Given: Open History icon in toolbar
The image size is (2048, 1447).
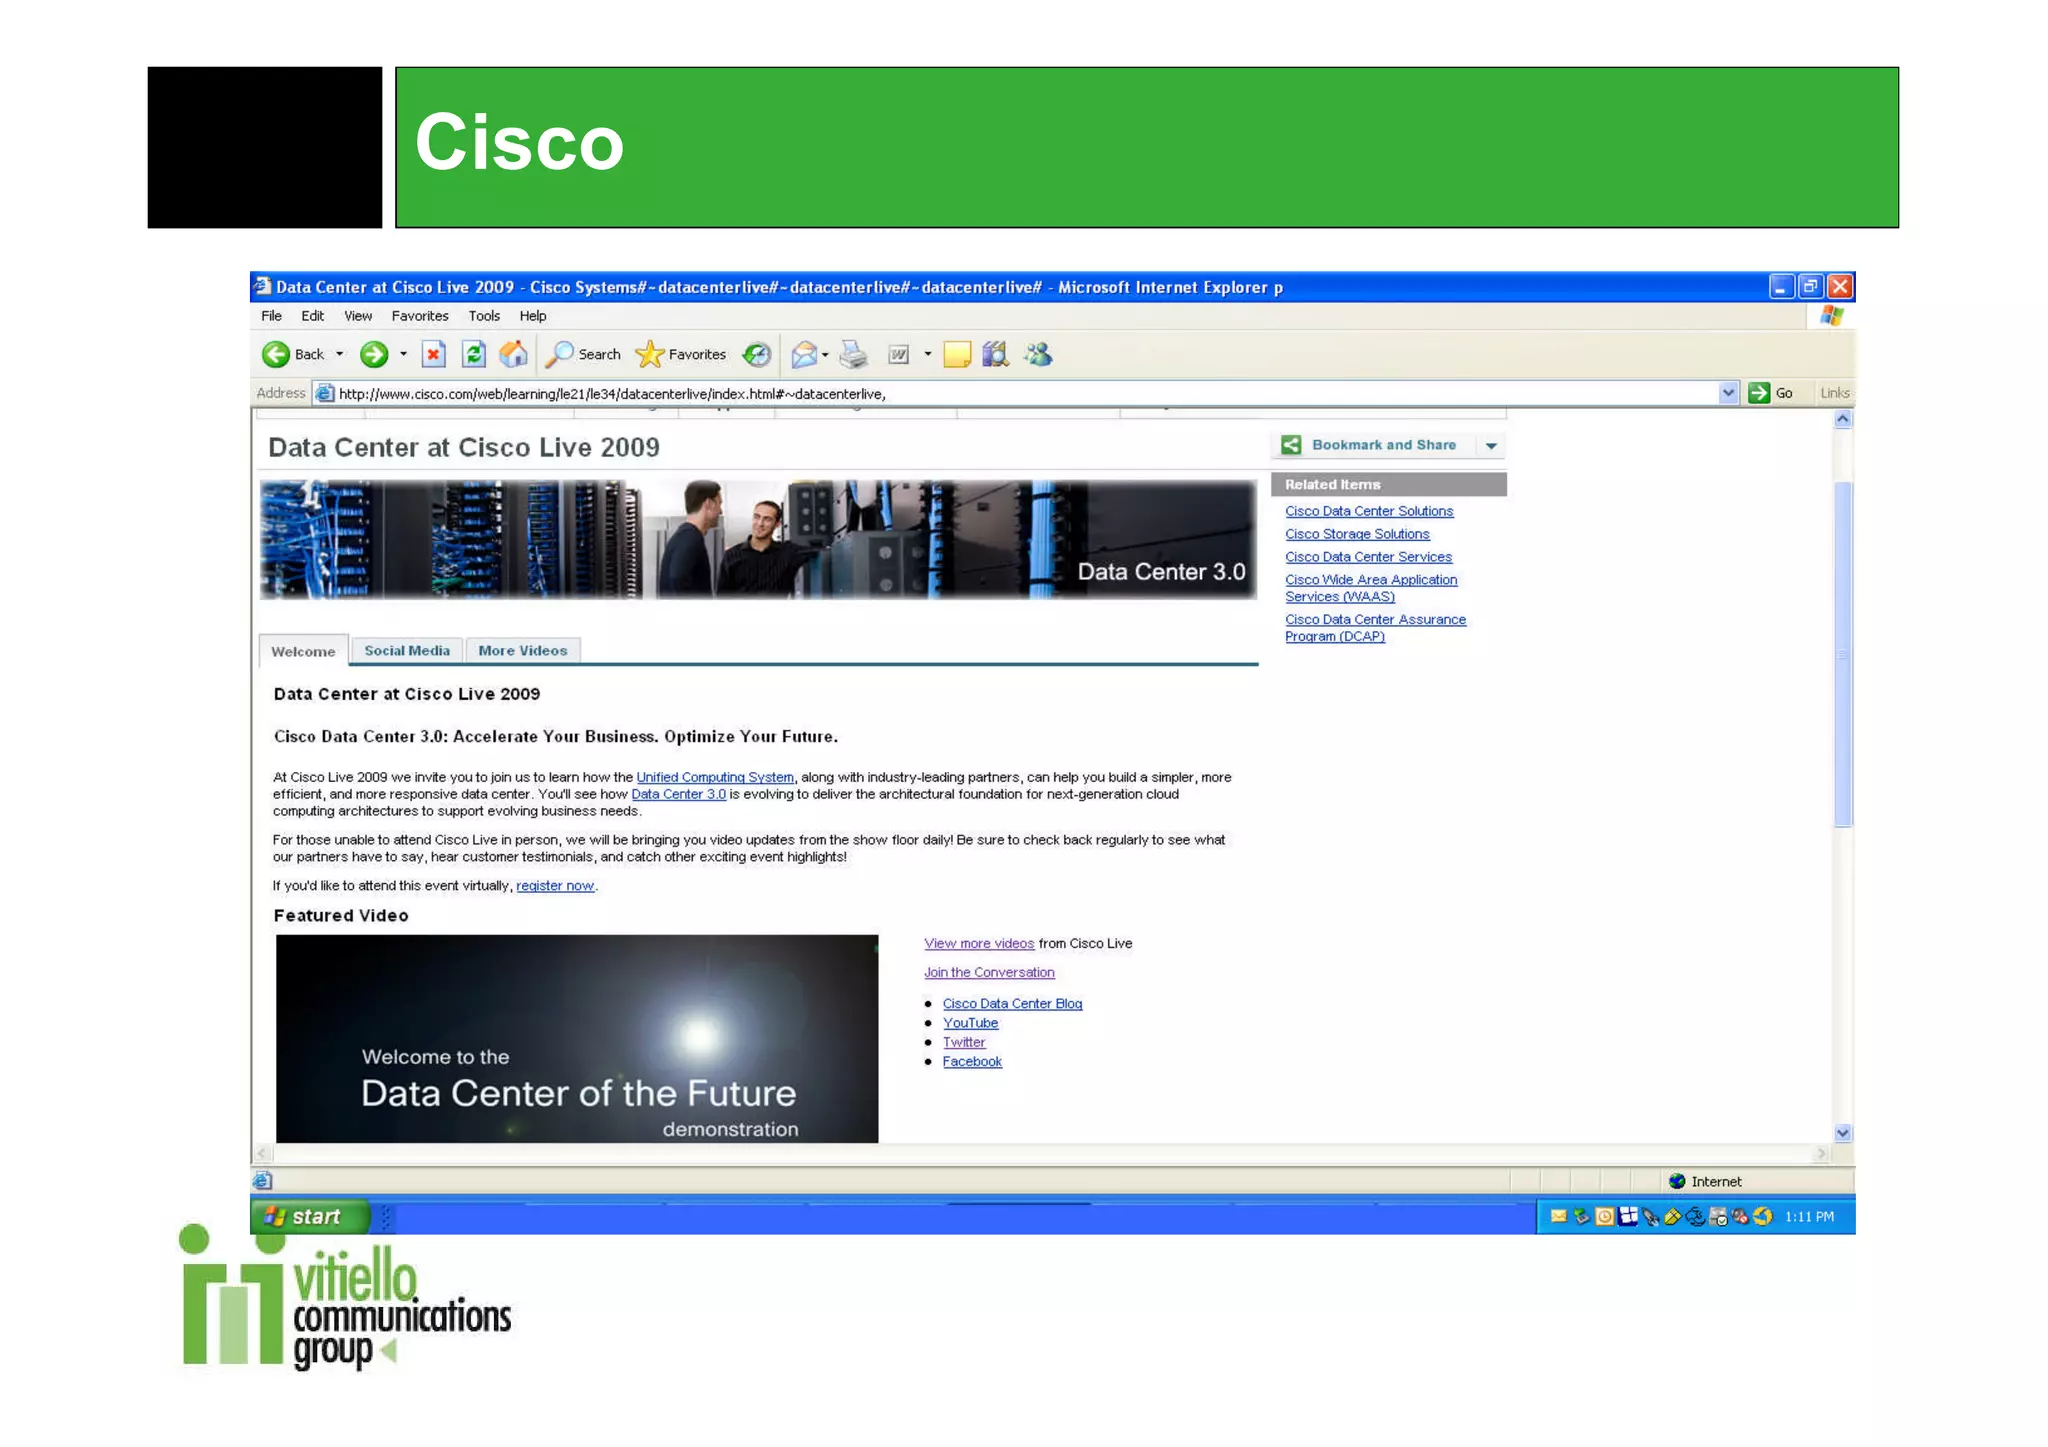Looking at the screenshot, I should click(x=757, y=354).
